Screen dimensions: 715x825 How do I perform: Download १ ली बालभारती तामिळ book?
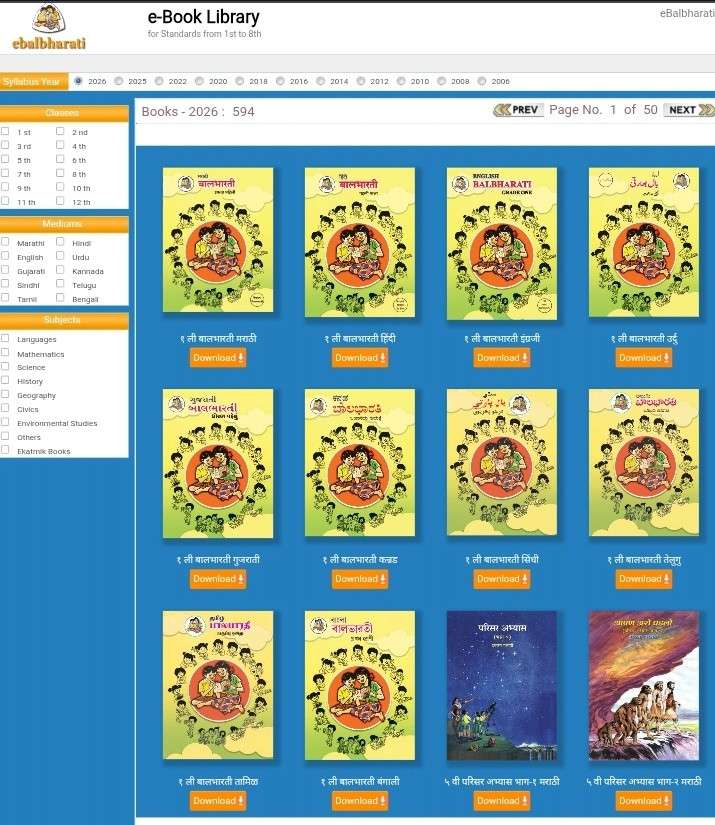click(218, 801)
